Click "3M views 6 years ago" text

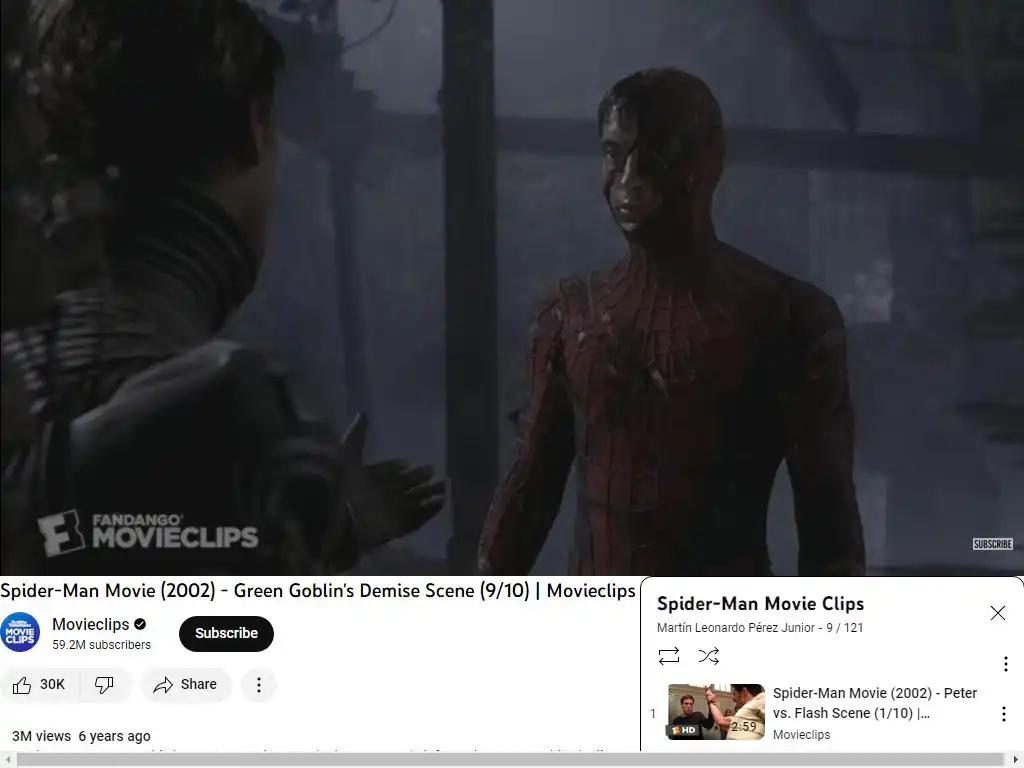tap(81, 736)
